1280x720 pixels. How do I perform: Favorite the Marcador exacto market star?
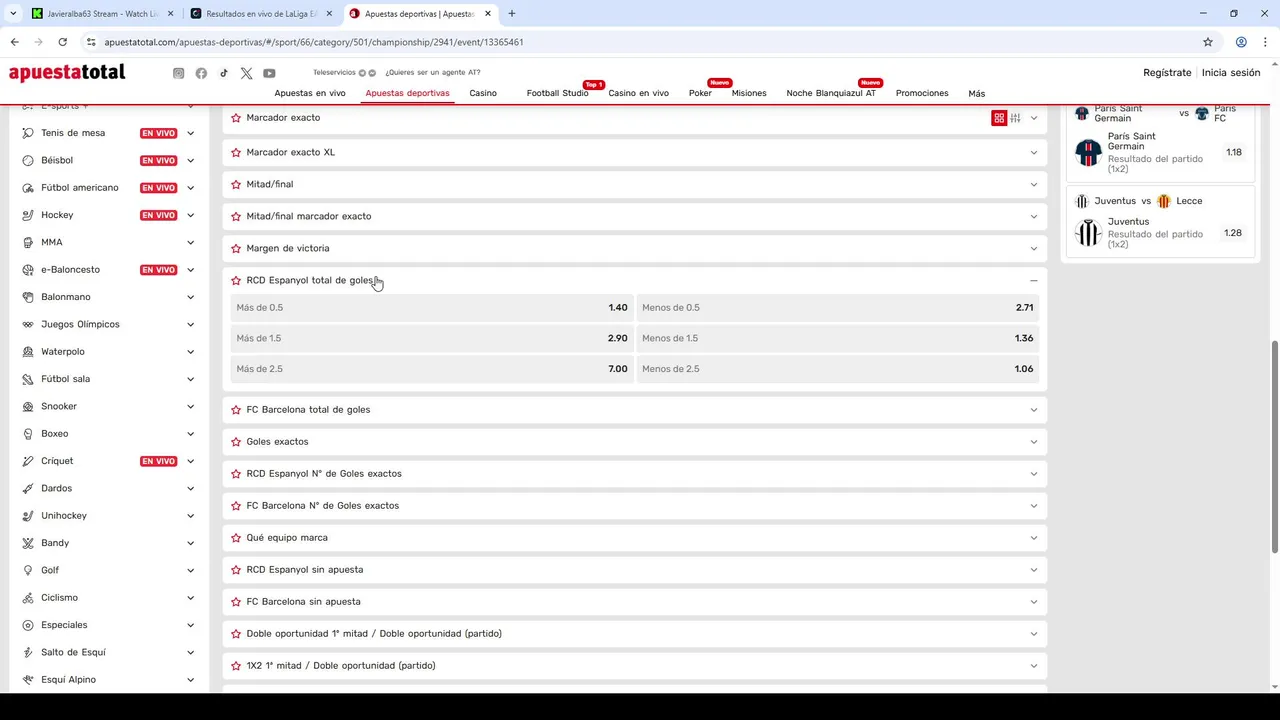coord(236,118)
